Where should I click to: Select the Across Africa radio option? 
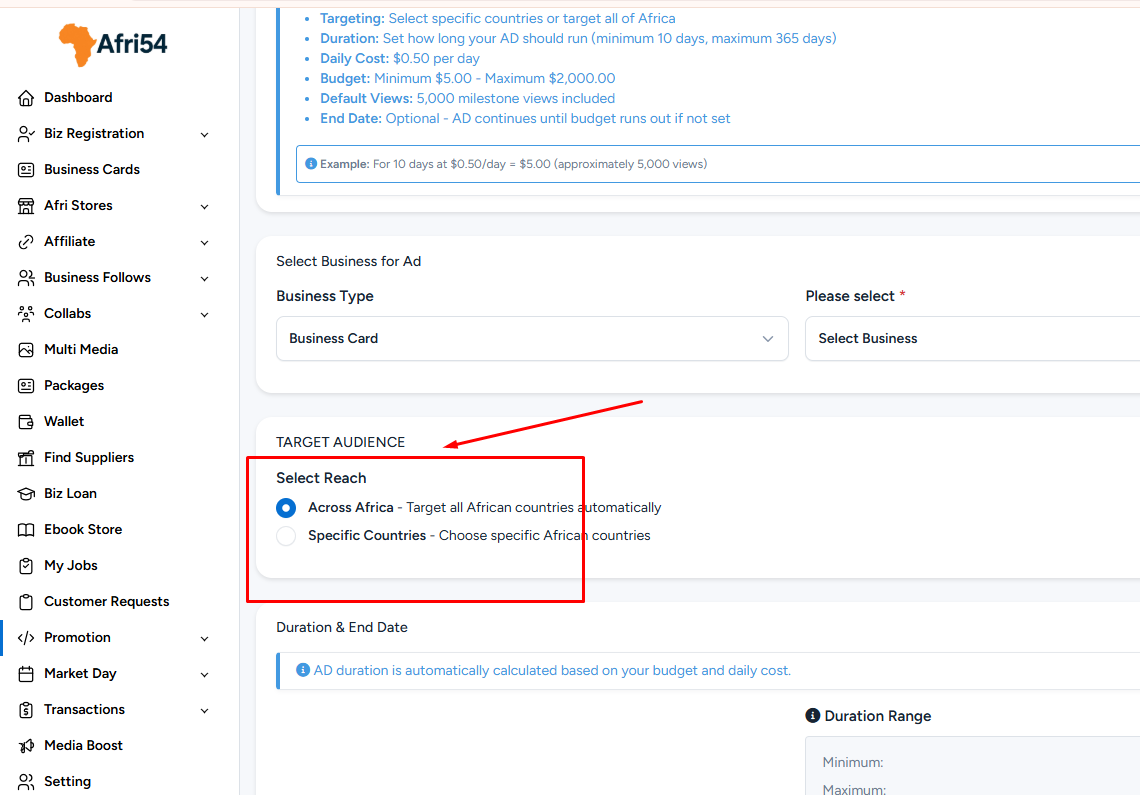coord(286,508)
